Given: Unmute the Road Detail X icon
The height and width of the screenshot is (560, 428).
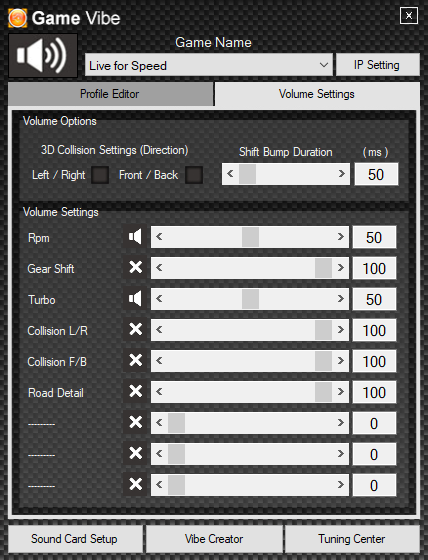Looking at the screenshot, I should [x=135, y=392].
